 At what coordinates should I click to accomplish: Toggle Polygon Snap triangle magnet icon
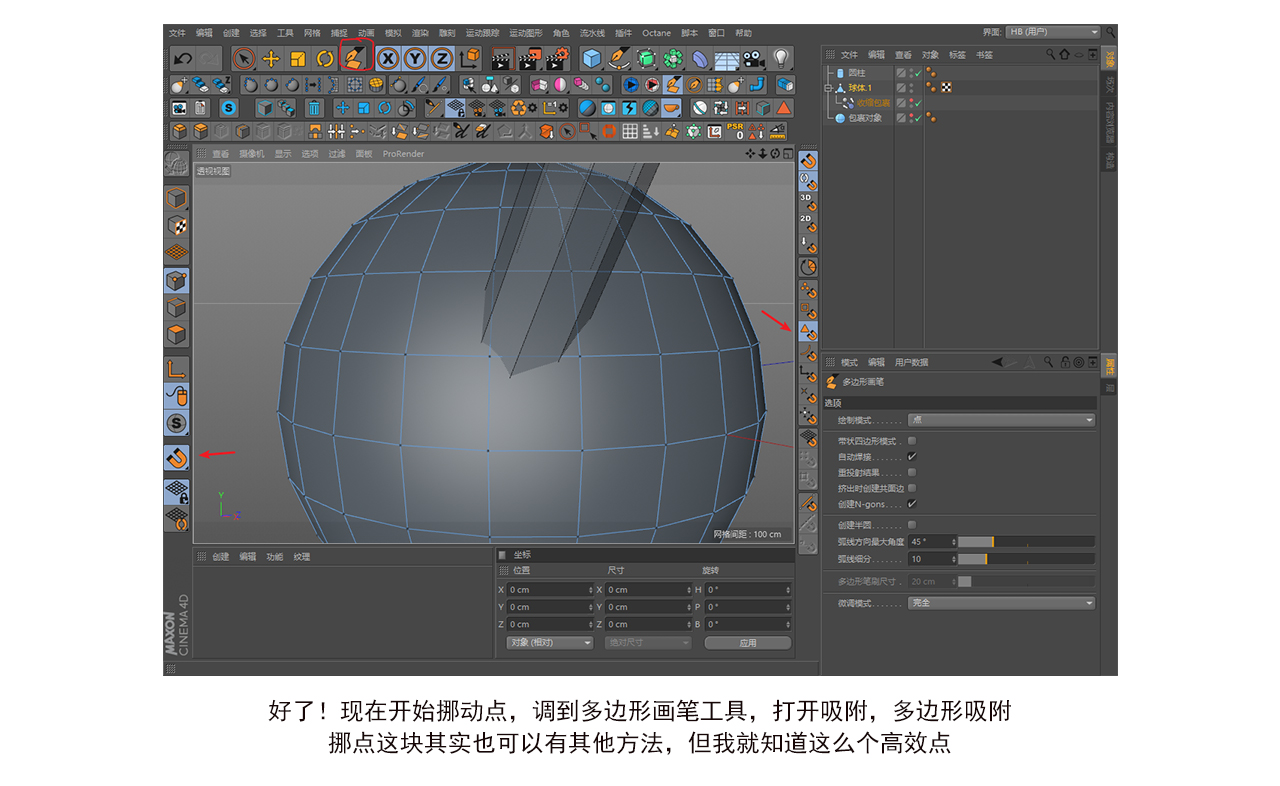point(808,330)
